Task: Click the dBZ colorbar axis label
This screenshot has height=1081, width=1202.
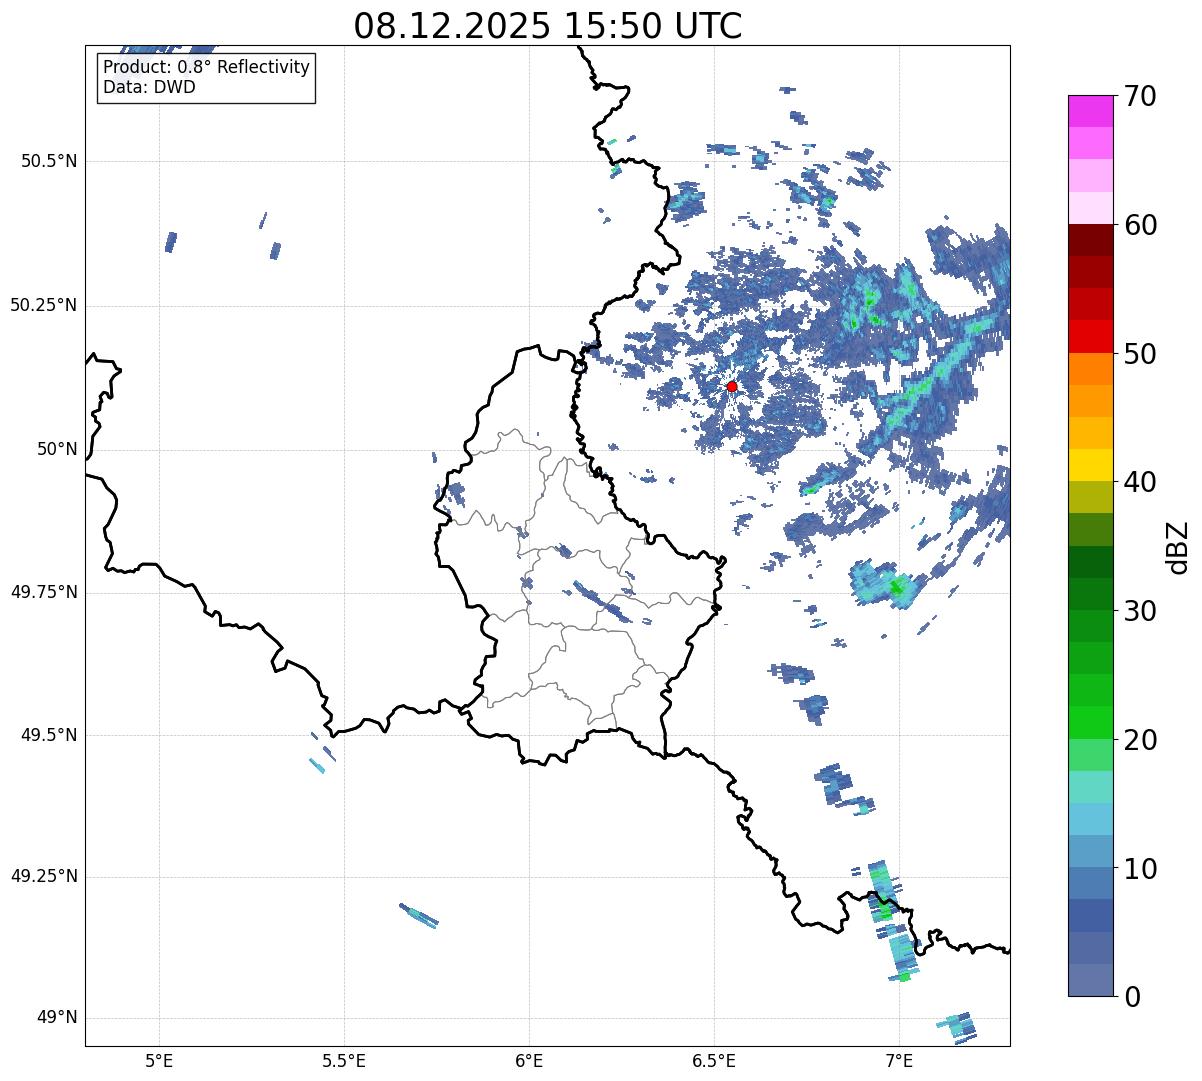Action: [x=1179, y=546]
